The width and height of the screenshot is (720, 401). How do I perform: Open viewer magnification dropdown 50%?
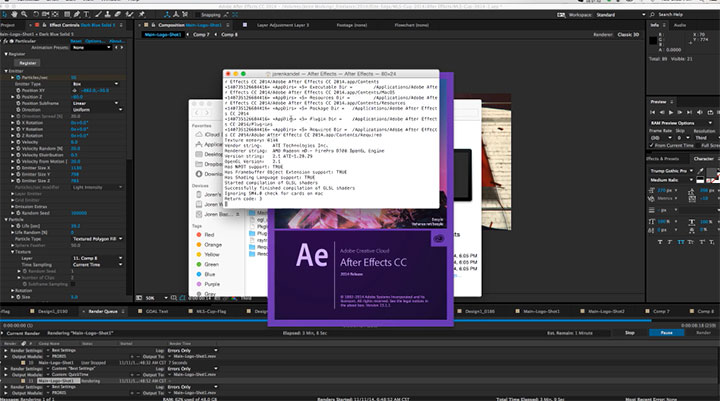[x=156, y=298]
